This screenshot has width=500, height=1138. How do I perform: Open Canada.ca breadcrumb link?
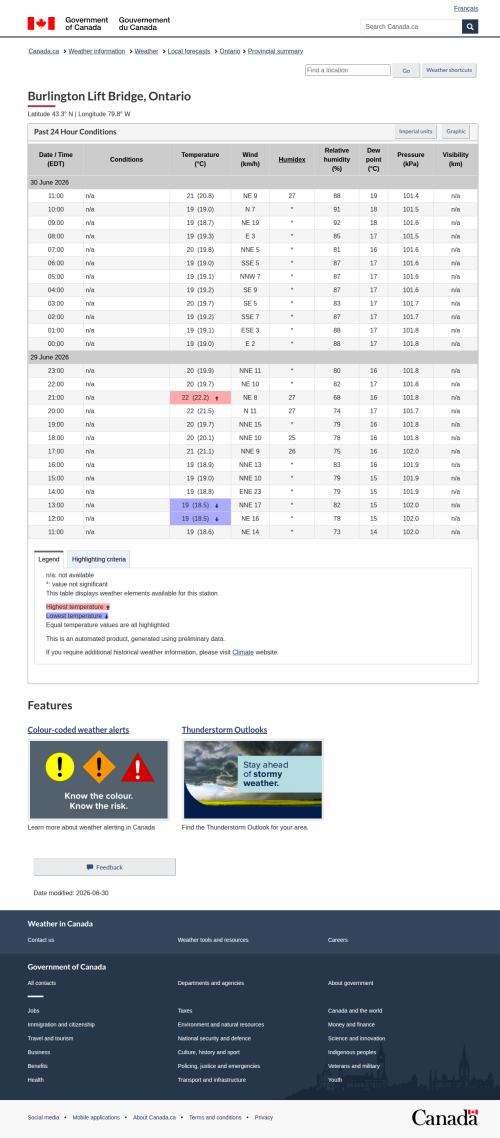pyautogui.click(x=44, y=52)
